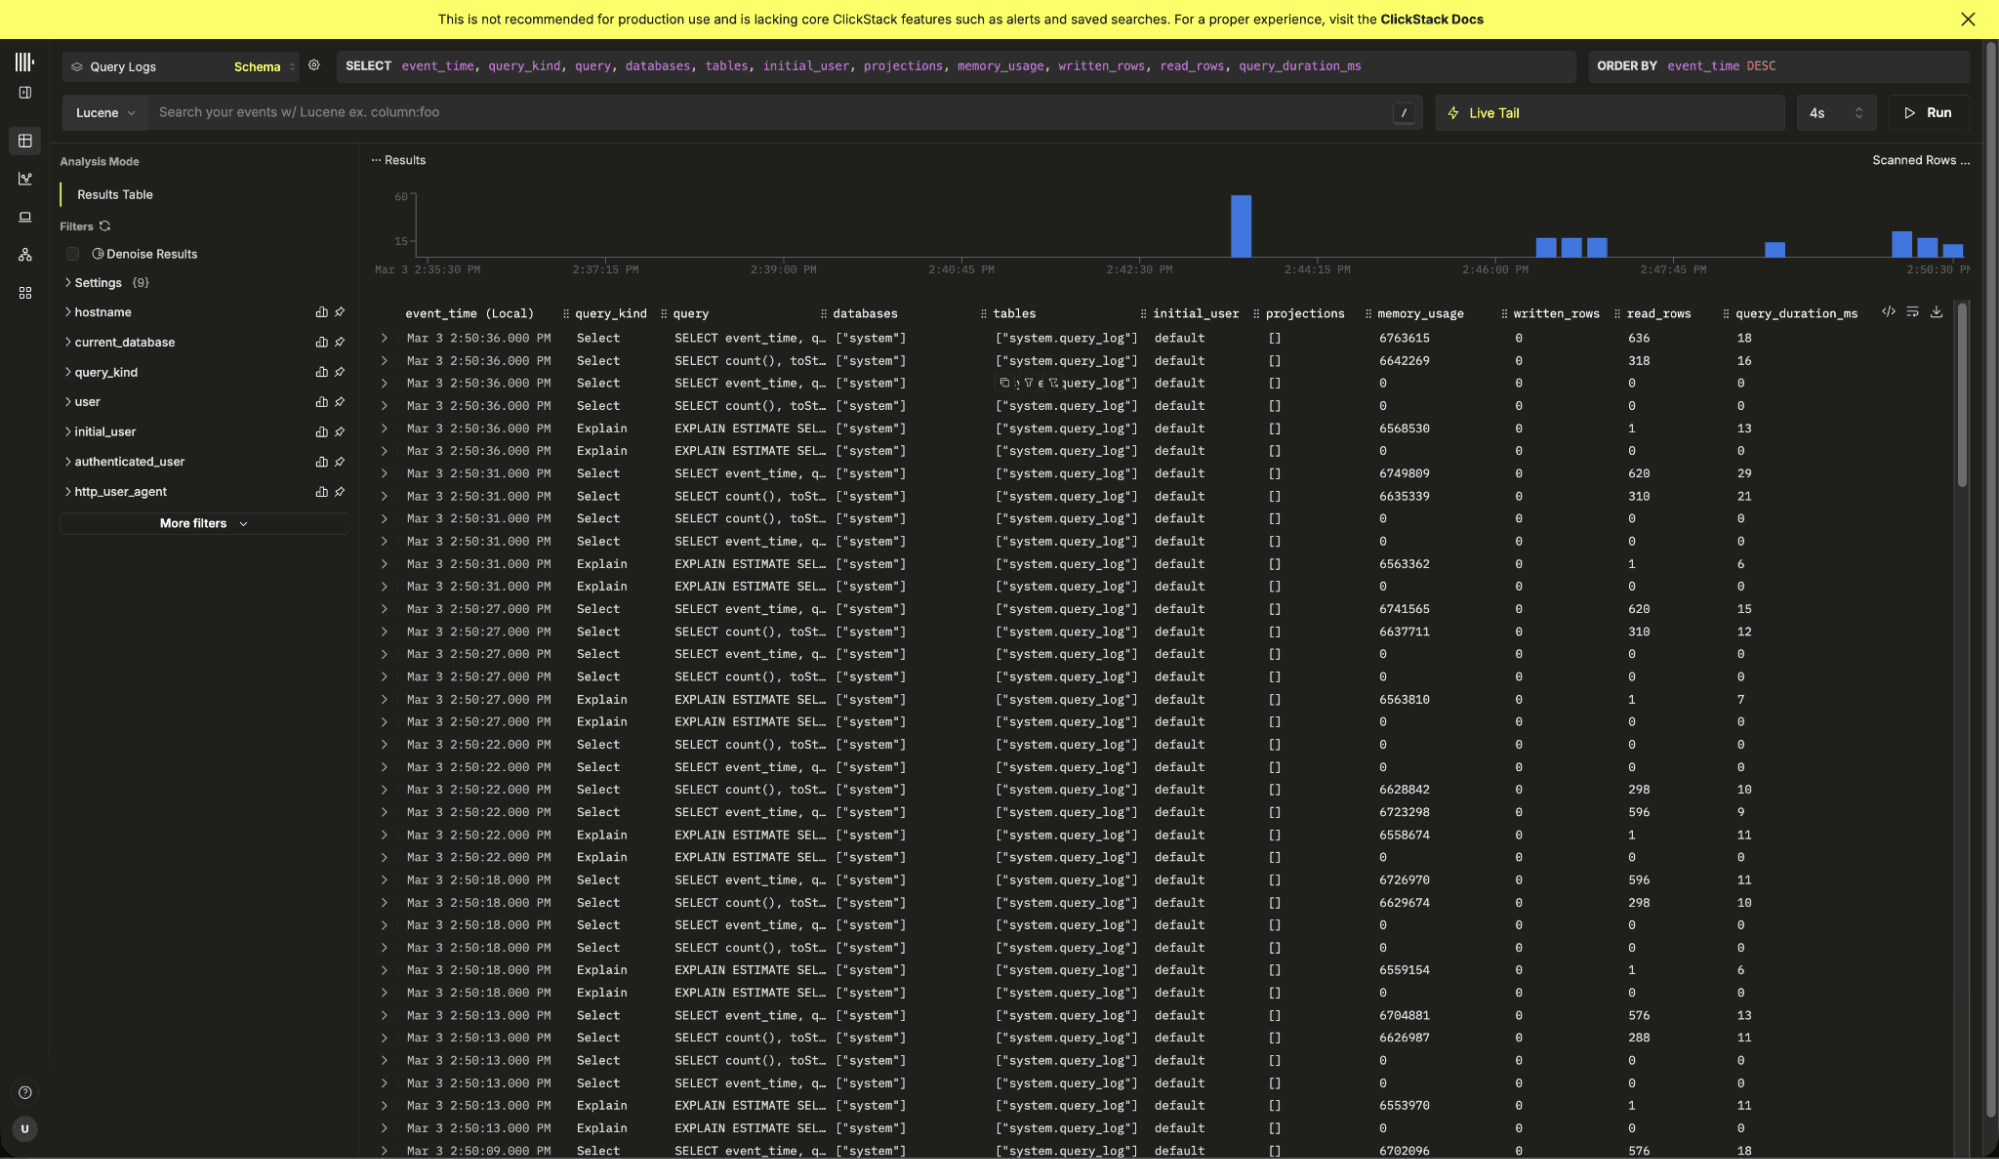The width and height of the screenshot is (1999, 1159).
Task: Pin the hostname filter field
Action: click(x=340, y=312)
